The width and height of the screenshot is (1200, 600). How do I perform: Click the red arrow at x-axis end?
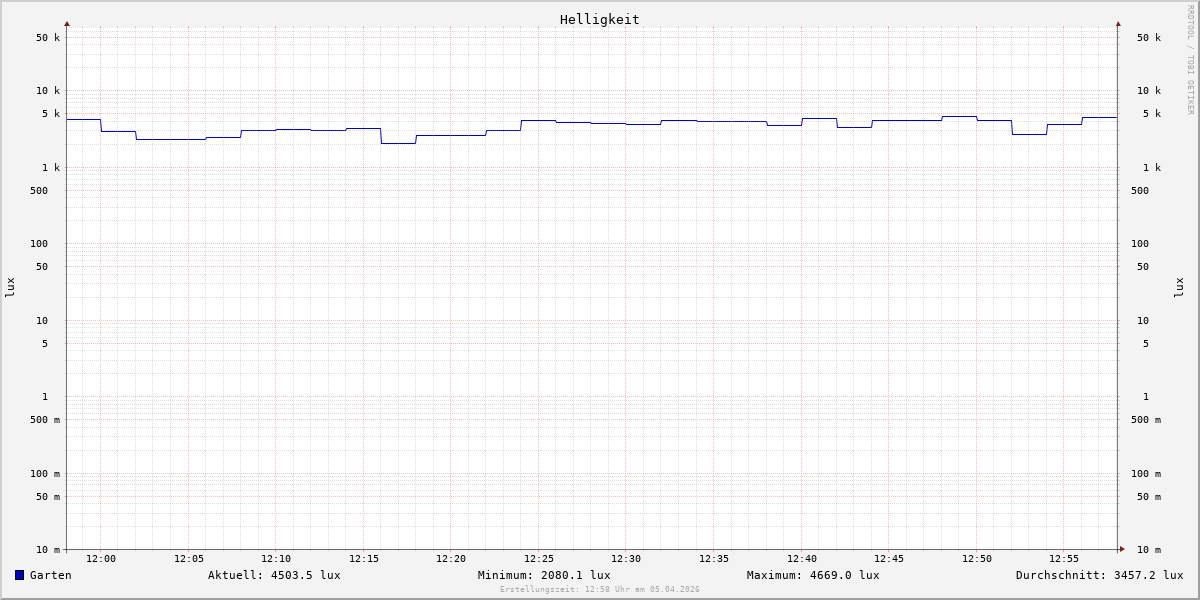pos(1122,549)
